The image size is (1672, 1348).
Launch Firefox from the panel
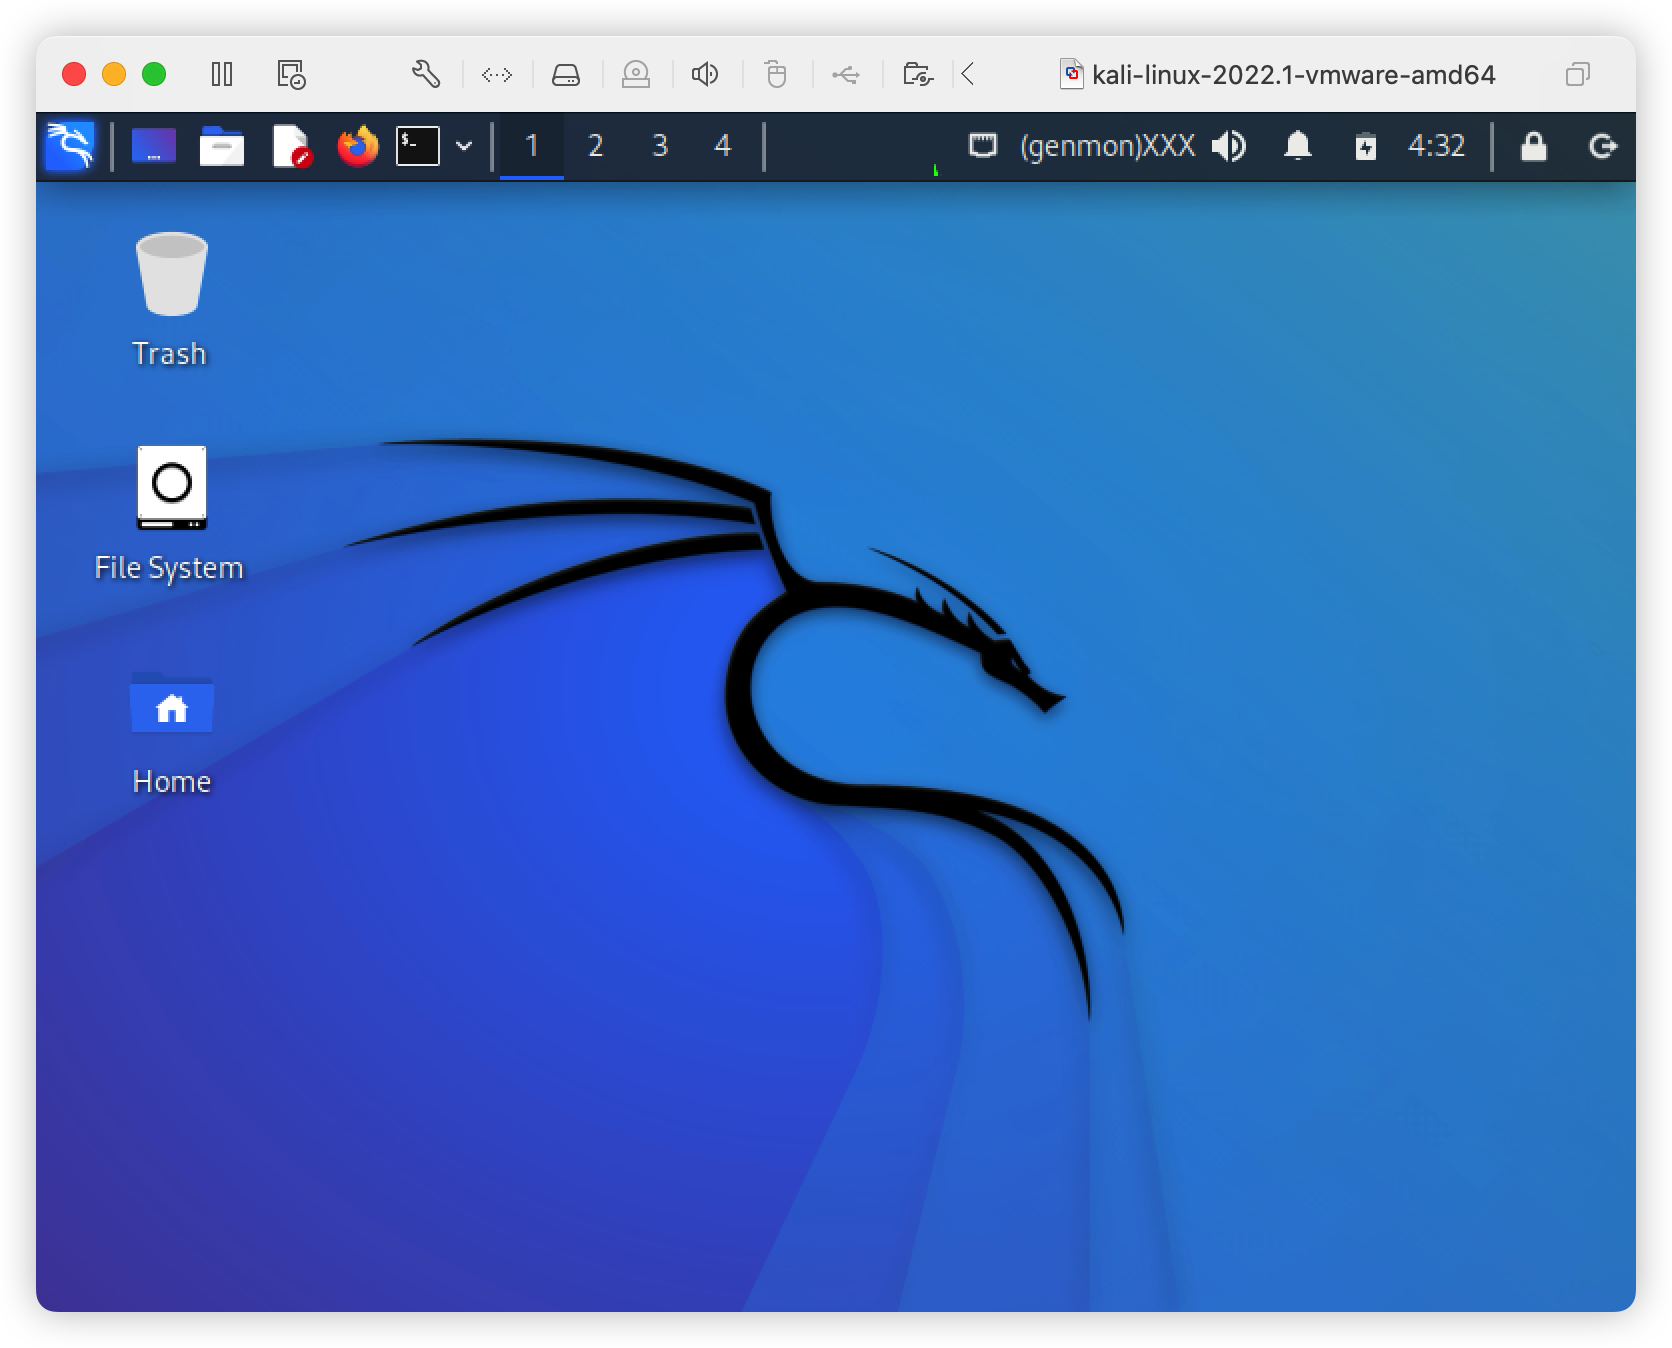[x=358, y=146]
